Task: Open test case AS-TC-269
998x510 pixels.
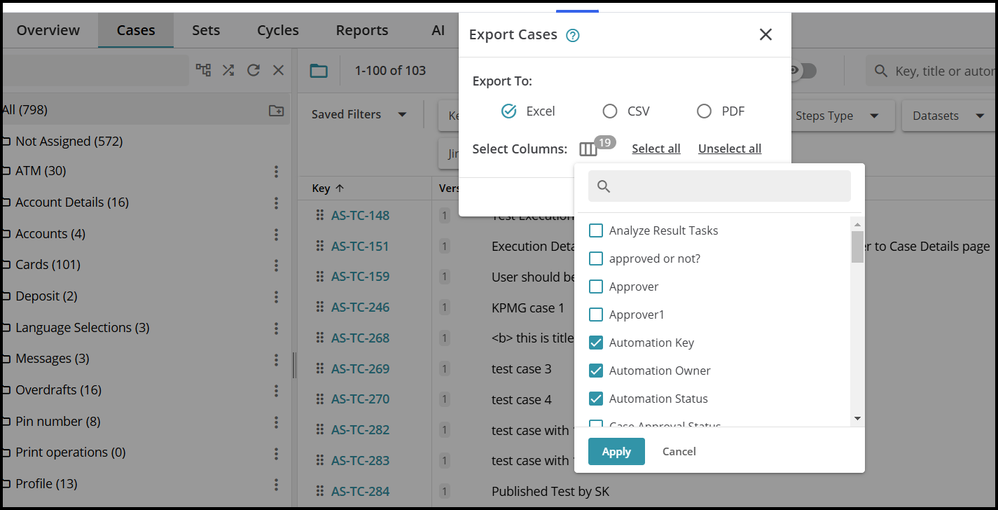Action: 360,369
